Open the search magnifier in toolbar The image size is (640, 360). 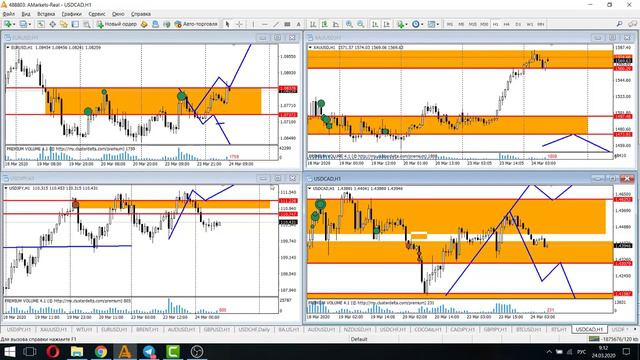pyautogui.click(x=619, y=24)
